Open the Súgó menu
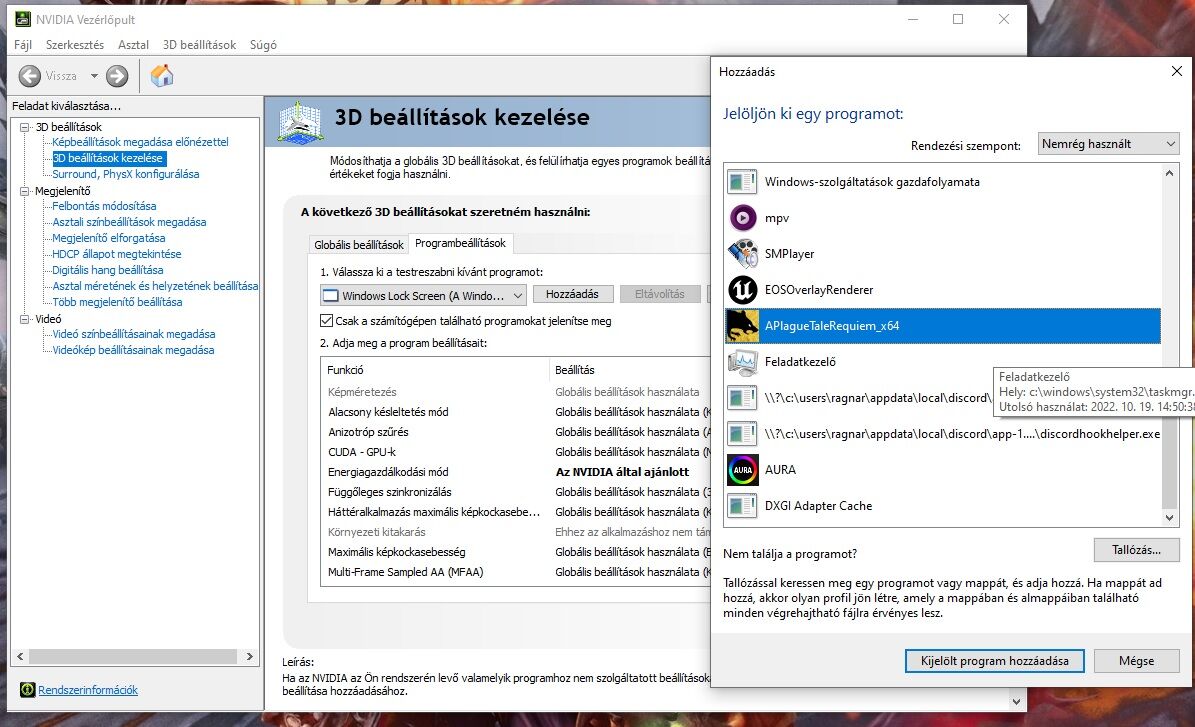This screenshot has height=727, width=1195. [263, 45]
